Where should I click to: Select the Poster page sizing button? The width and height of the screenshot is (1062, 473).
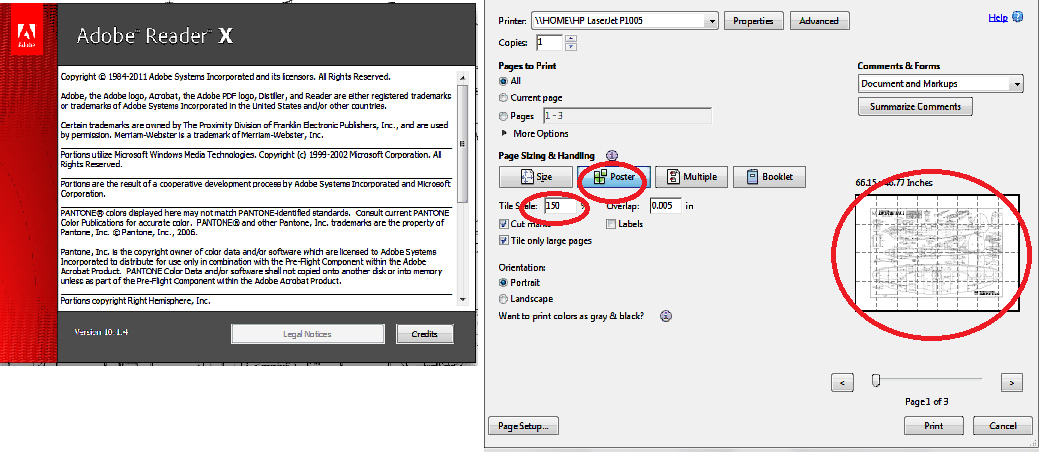point(614,177)
